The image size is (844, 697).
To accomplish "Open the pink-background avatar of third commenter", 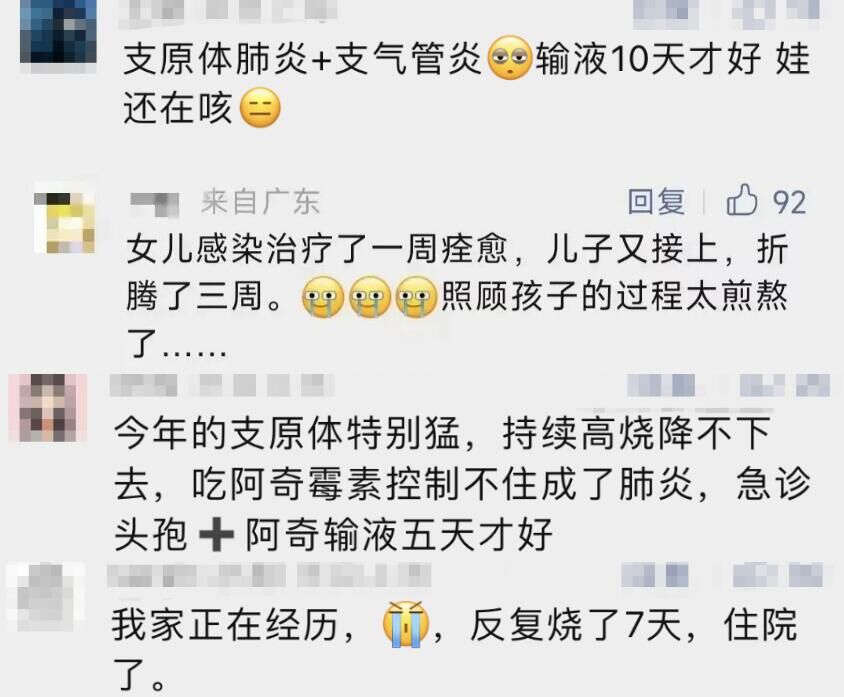I will click(x=48, y=407).
